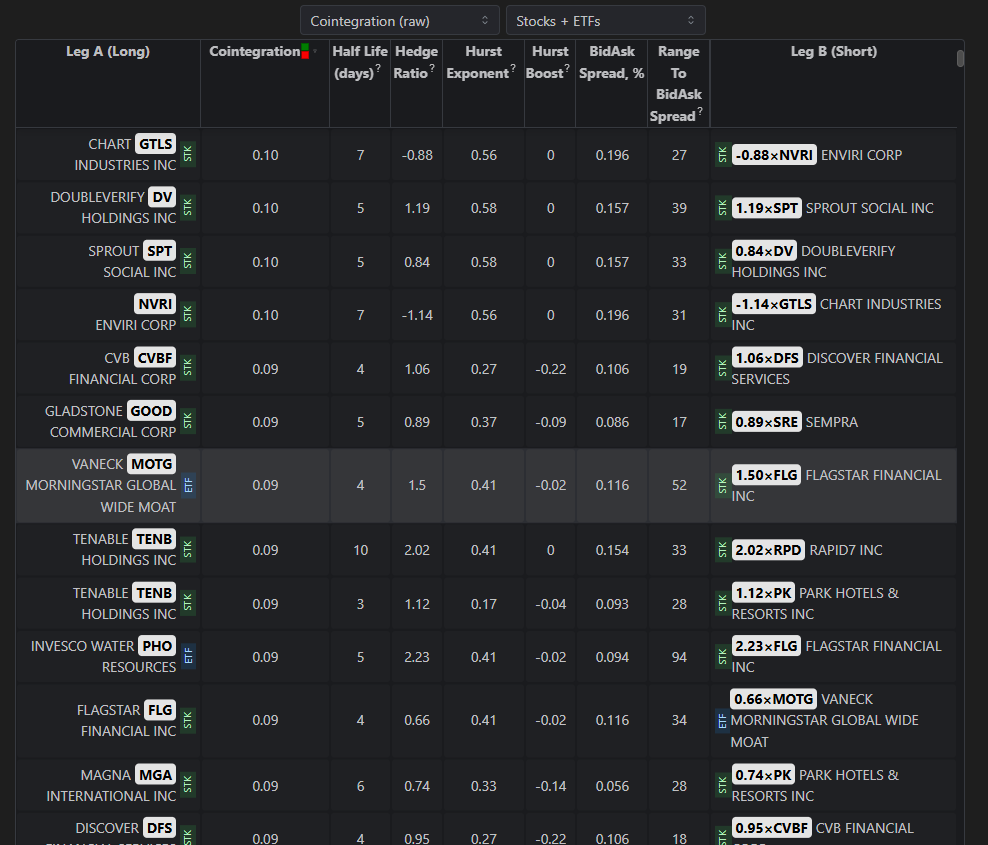Click the 1.50×FLG badge in Leg B
The width and height of the screenshot is (988, 845).
click(x=766, y=475)
